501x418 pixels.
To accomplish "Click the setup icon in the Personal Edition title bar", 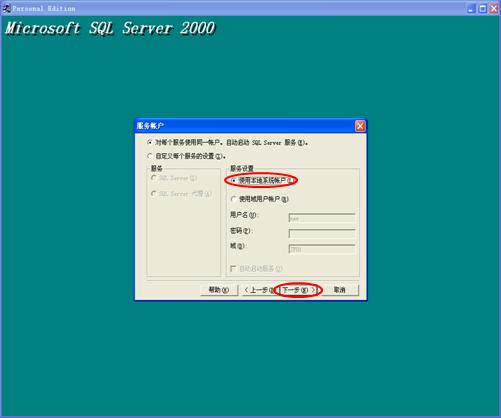I will tap(6, 8).
